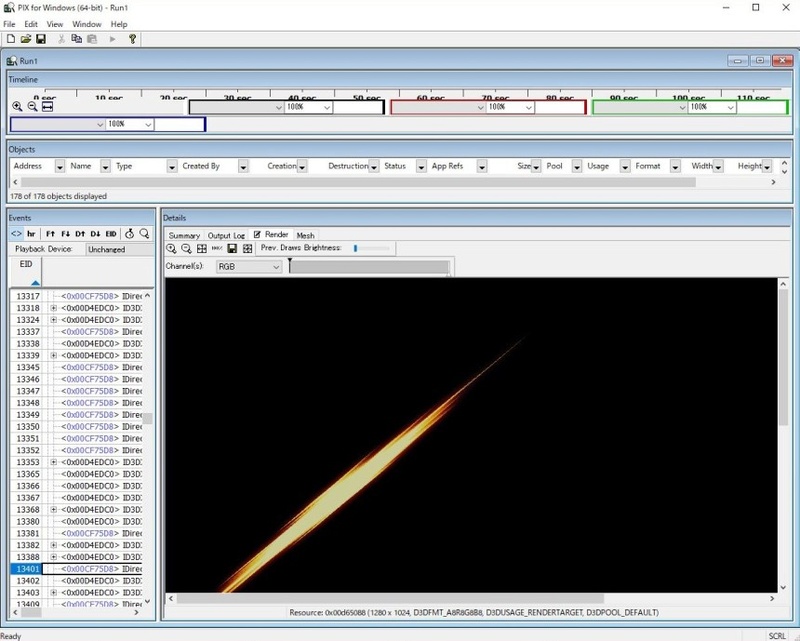This screenshot has width=800, height=641.
Task: Open the Pool column filter dropdown
Action: point(577,166)
